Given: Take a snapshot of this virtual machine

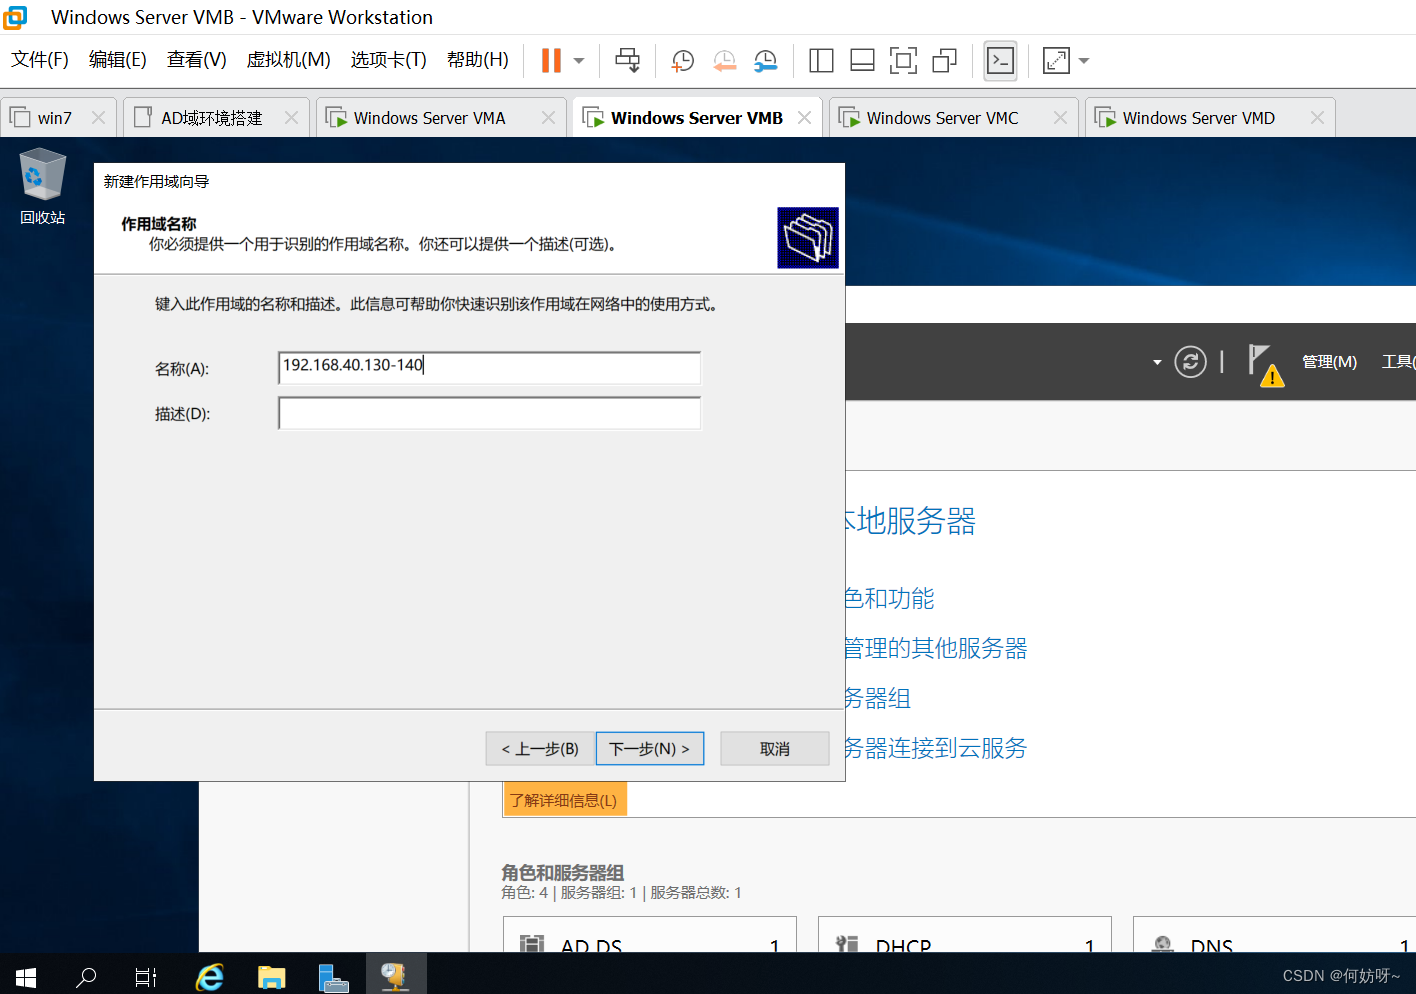Looking at the screenshot, I should tap(683, 61).
